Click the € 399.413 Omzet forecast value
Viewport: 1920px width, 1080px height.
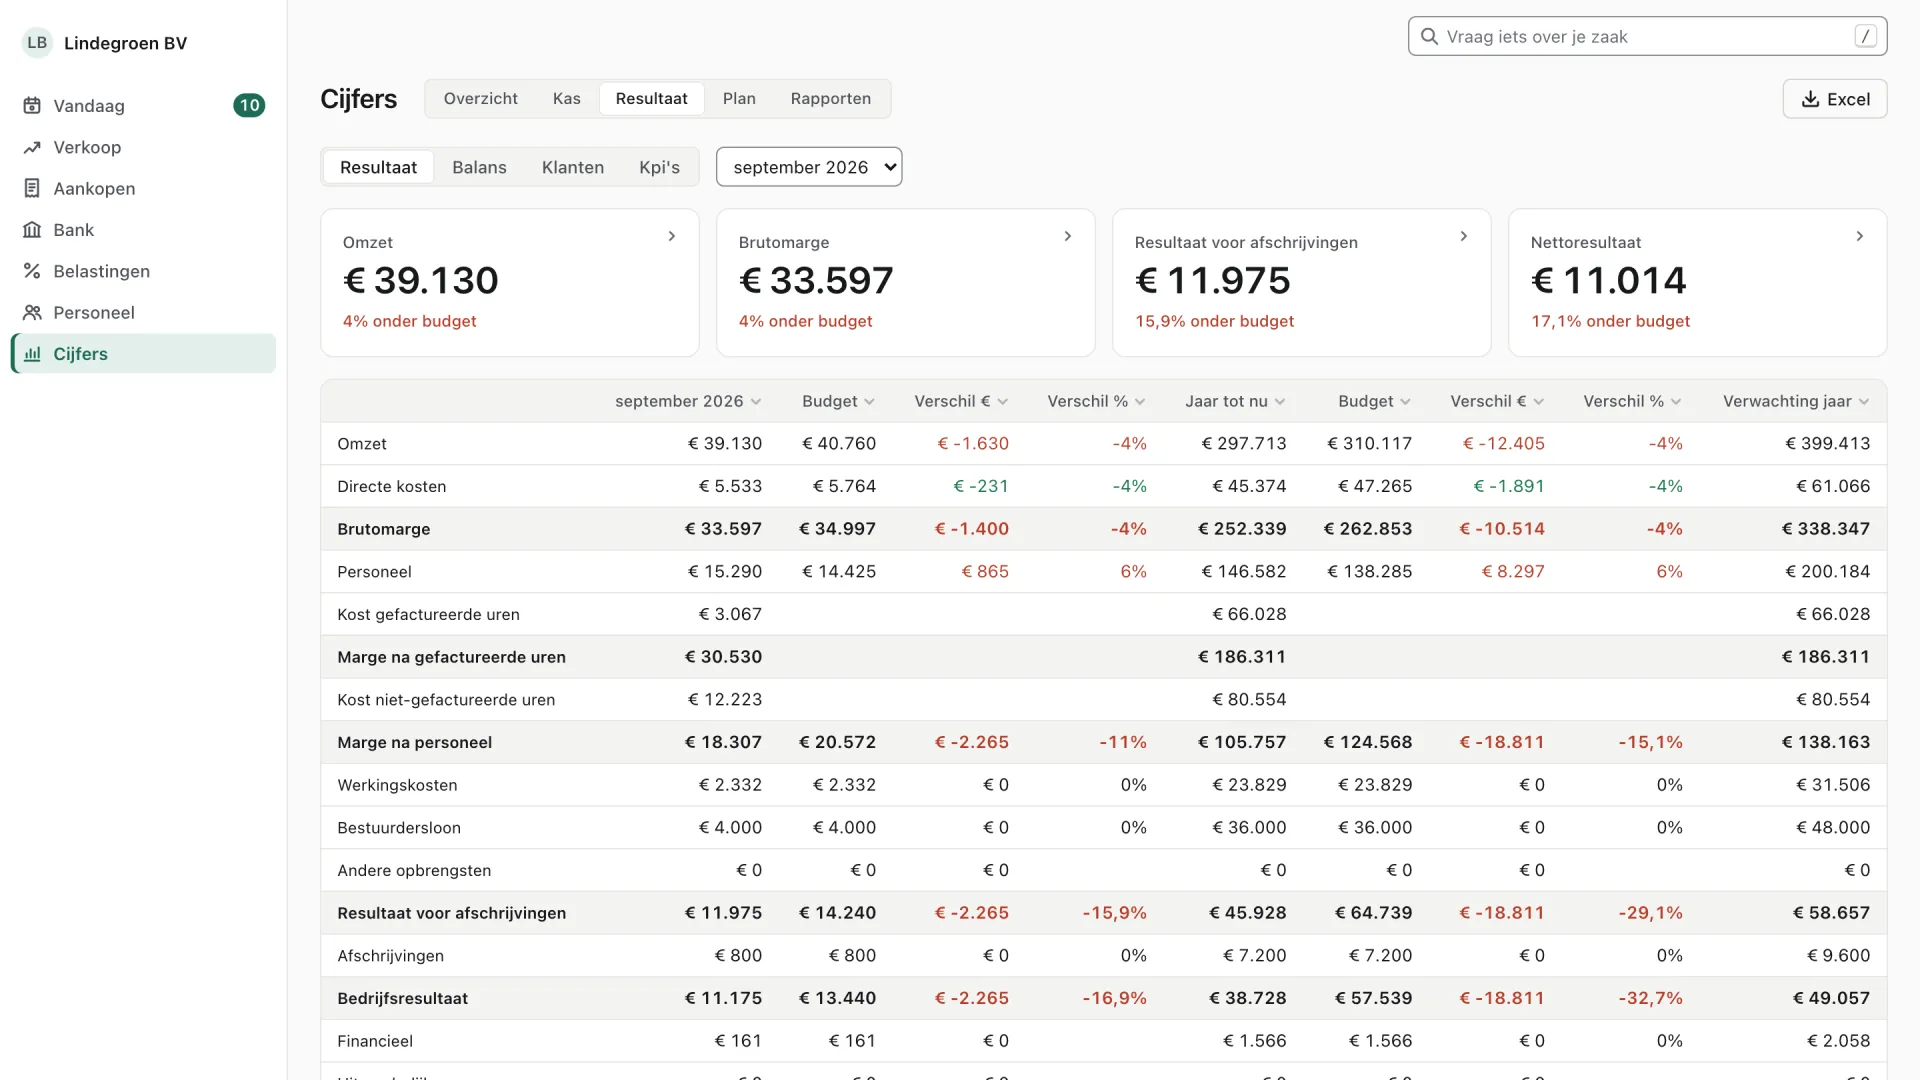pyautogui.click(x=1827, y=444)
